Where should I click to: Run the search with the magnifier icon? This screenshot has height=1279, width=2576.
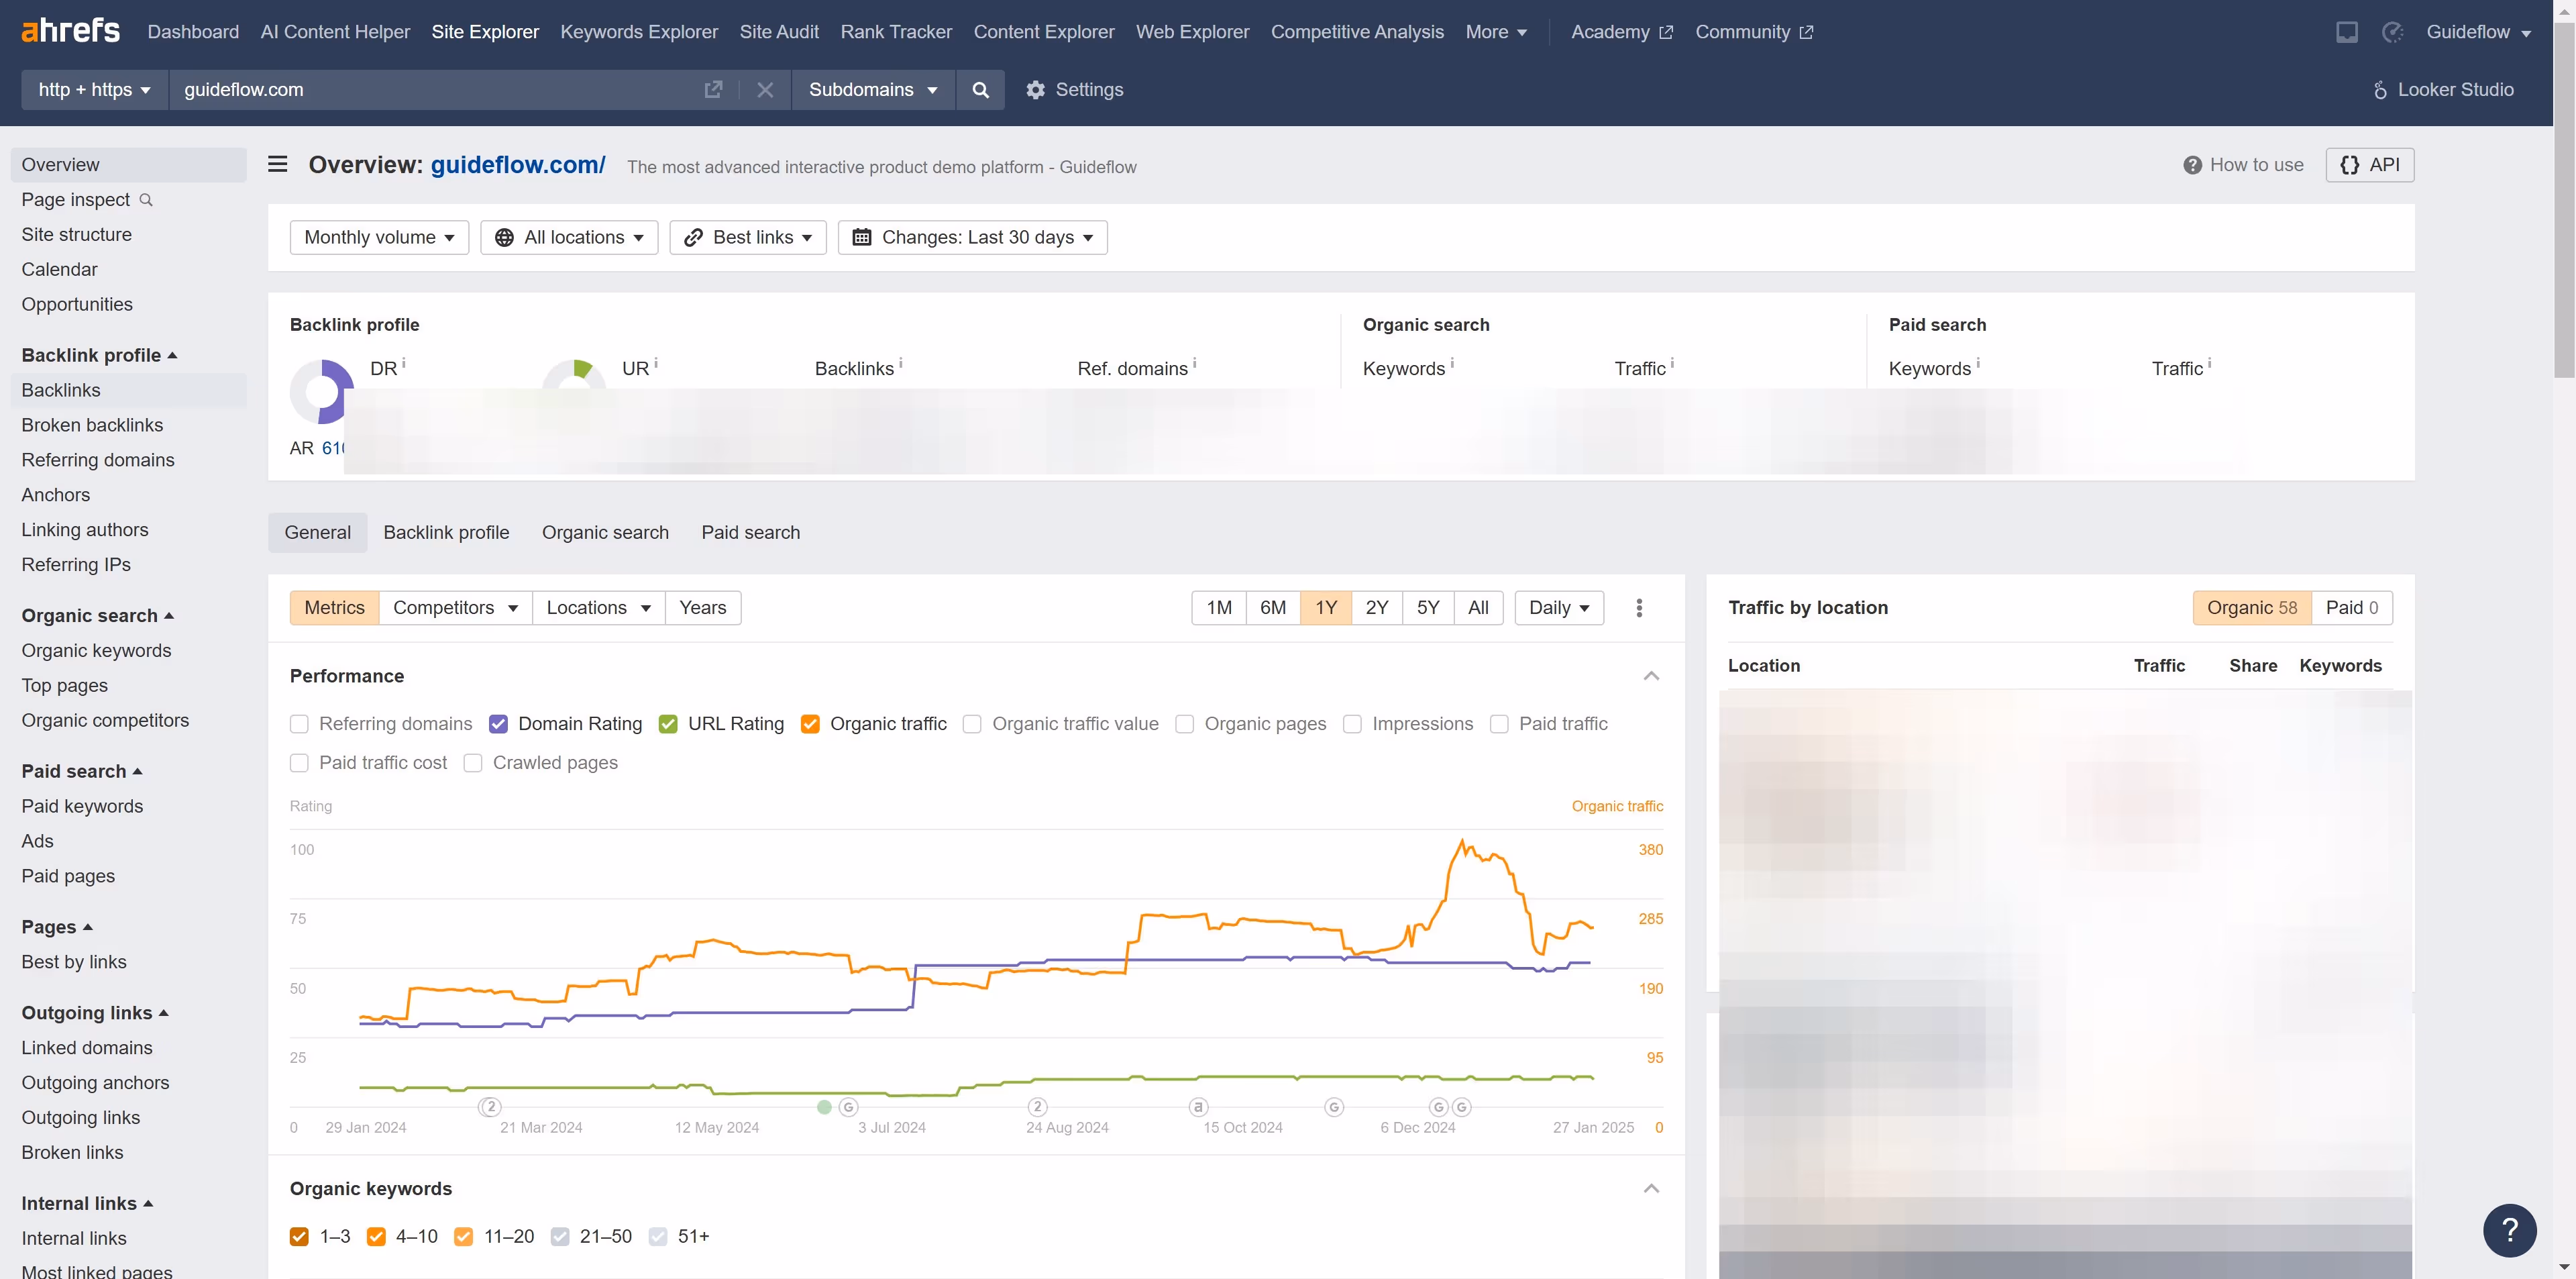click(980, 90)
